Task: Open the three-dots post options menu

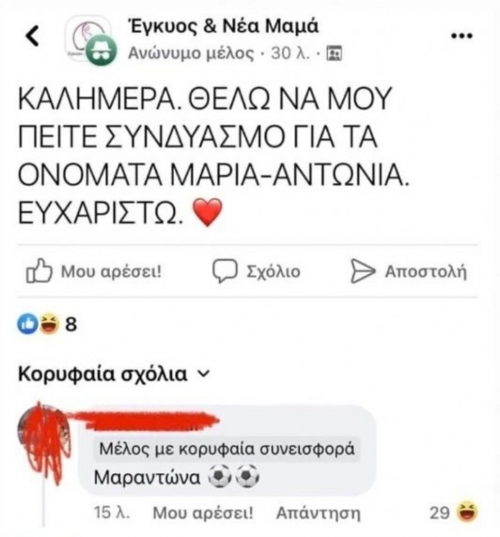Action: point(462,36)
